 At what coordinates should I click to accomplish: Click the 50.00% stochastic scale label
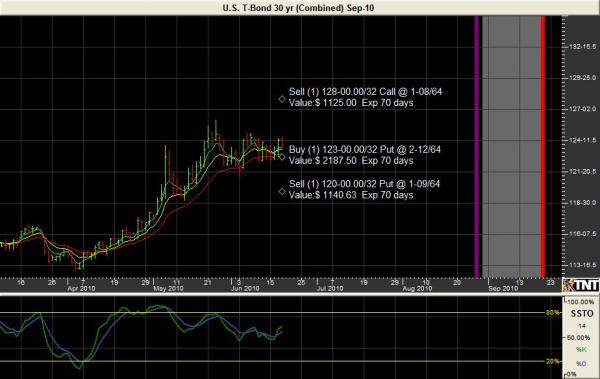pyautogui.click(x=578, y=338)
